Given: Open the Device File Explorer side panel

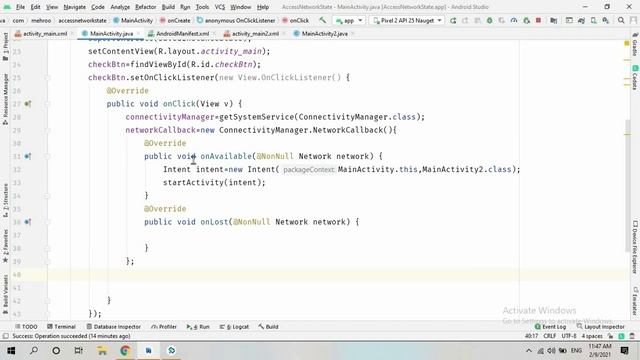Looking at the screenshot, I should click(635, 248).
